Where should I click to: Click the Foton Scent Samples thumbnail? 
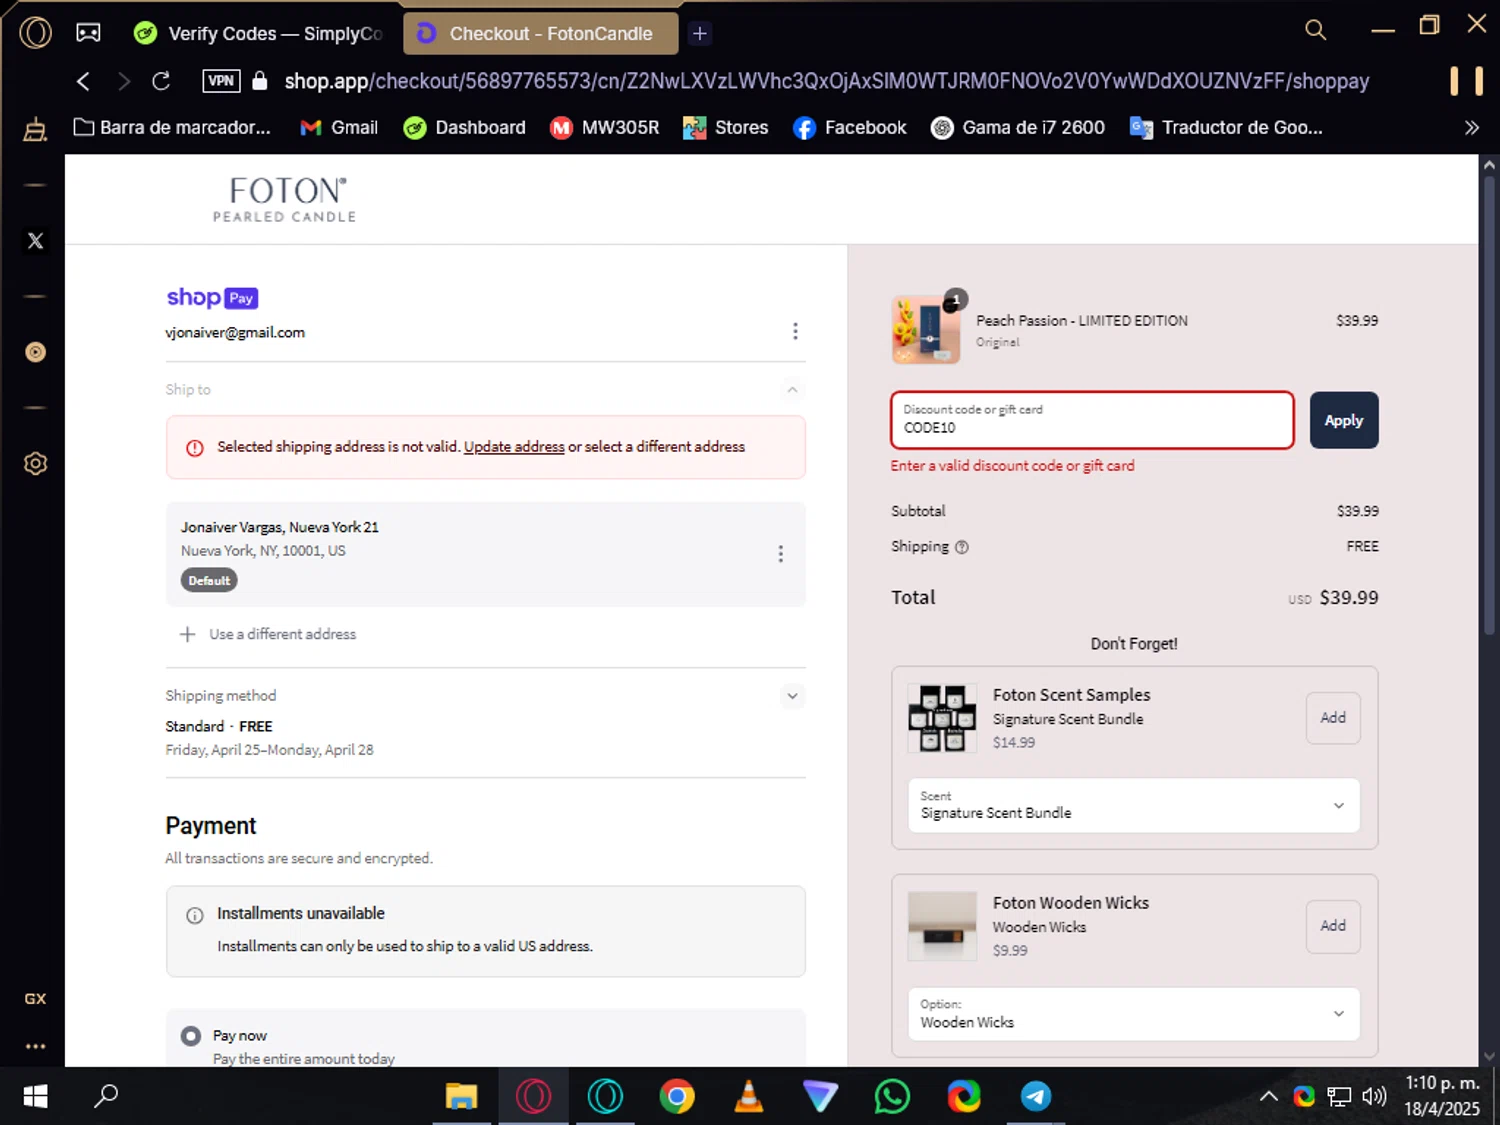(x=942, y=718)
